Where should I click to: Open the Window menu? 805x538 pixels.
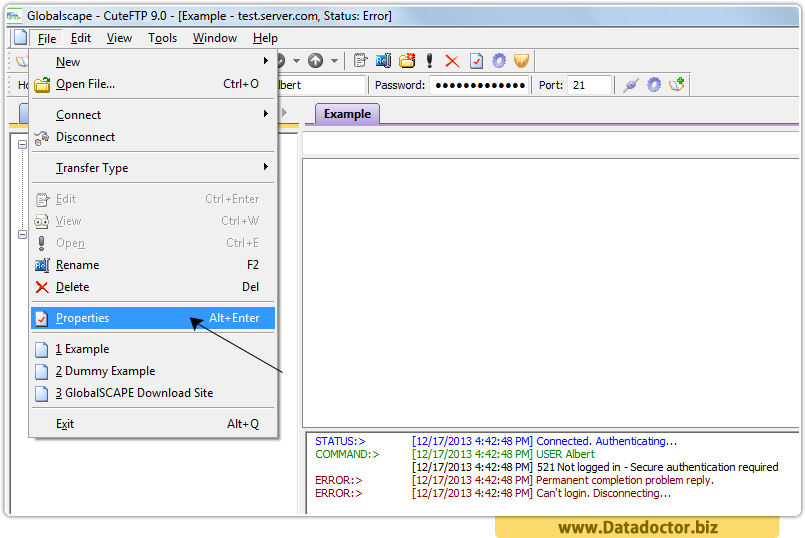click(215, 38)
